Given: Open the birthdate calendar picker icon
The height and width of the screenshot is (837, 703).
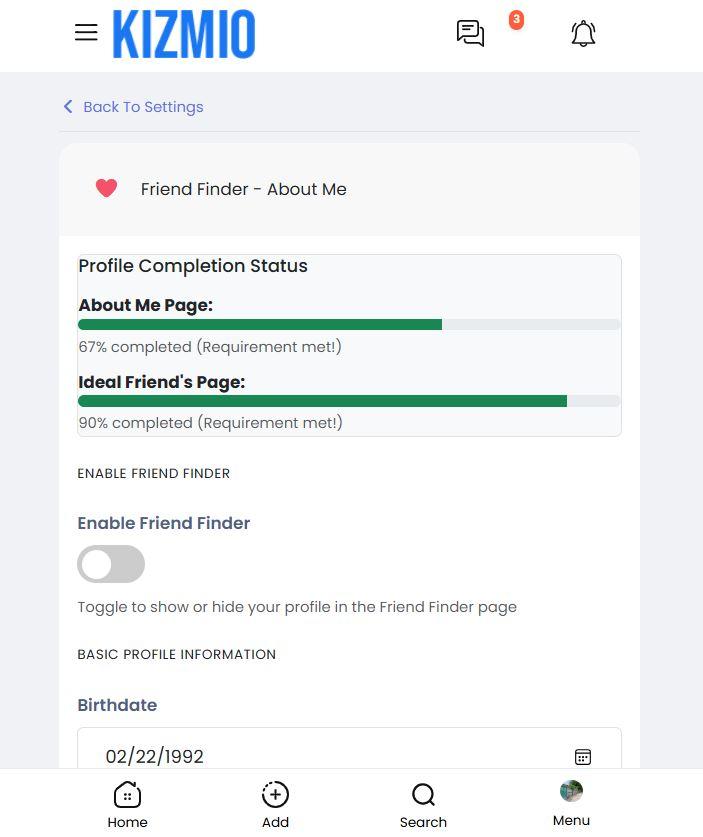Looking at the screenshot, I should (582, 756).
